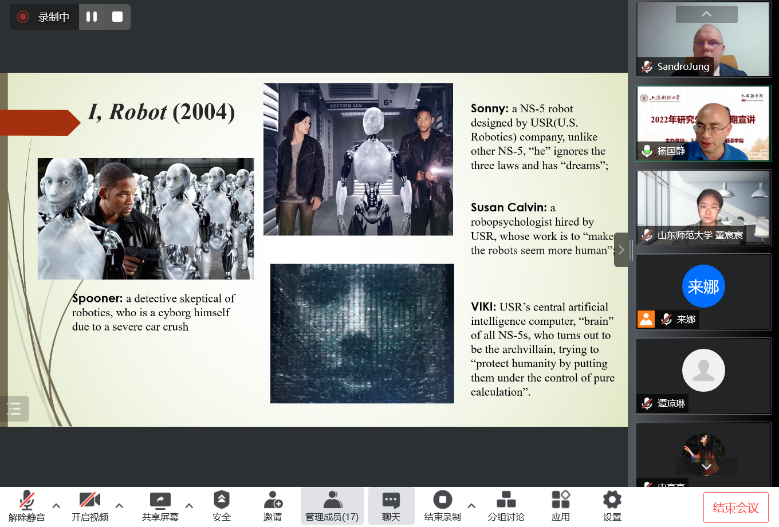Expand video options arrow beside camera
Screen dimensions: 779x527
pyautogui.click(x=119, y=504)
